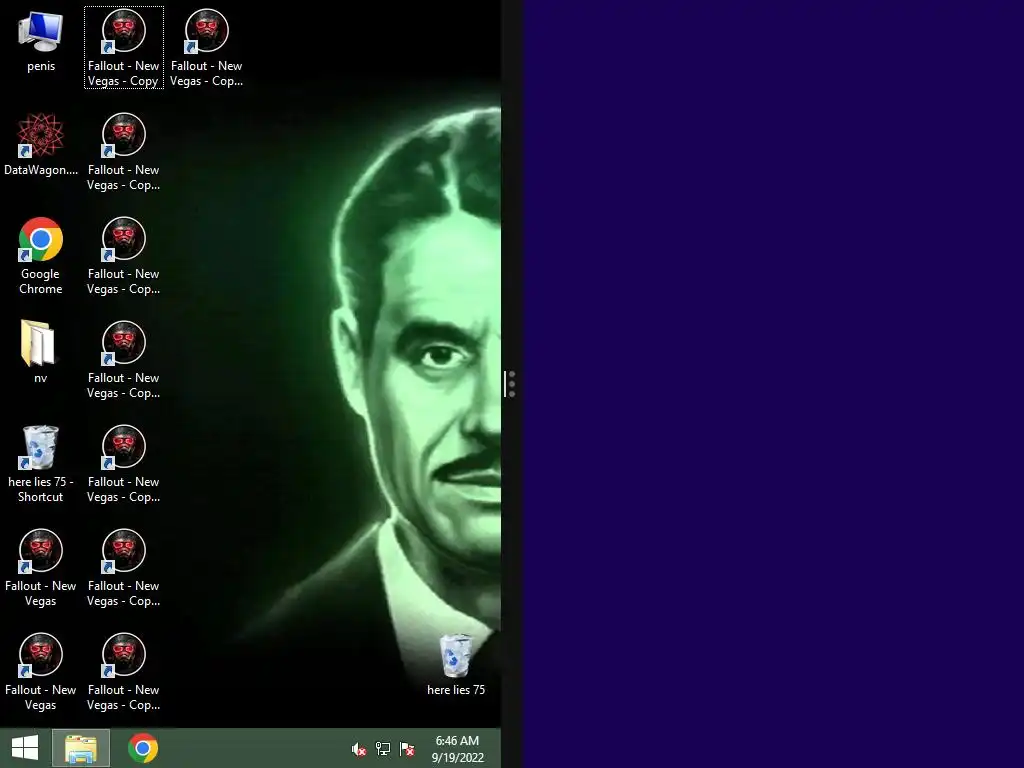Click the muted volume tray icon
The height and width of the screenshot is (768, 1024).
[x=359, y=749]
